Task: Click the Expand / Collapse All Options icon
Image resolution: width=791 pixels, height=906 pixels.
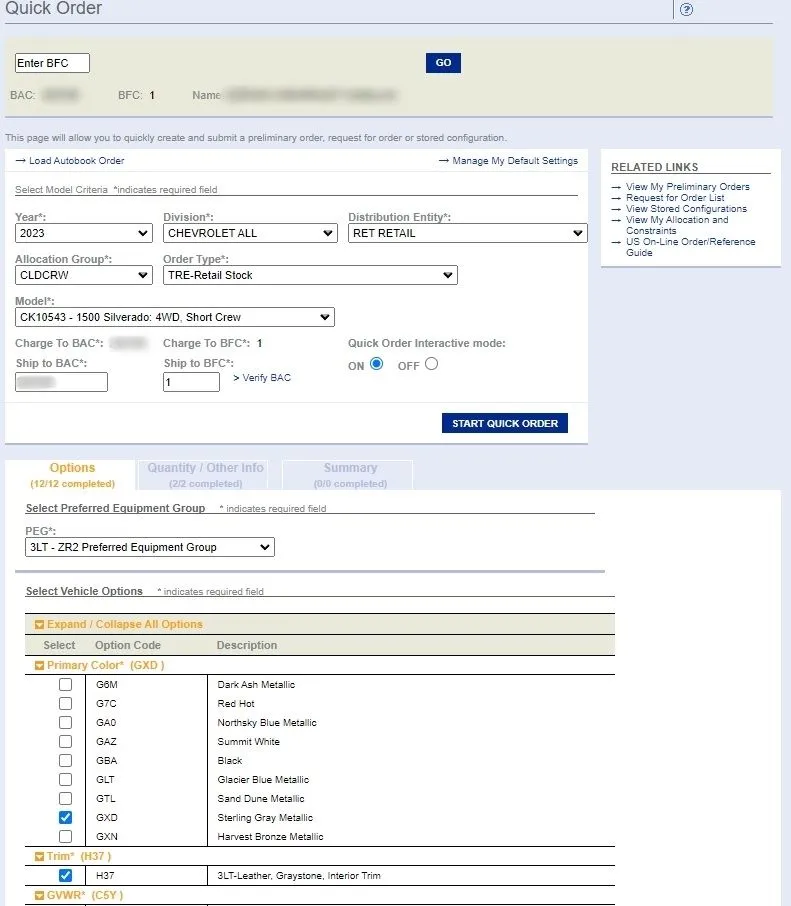Action: [x=39, y=625]
